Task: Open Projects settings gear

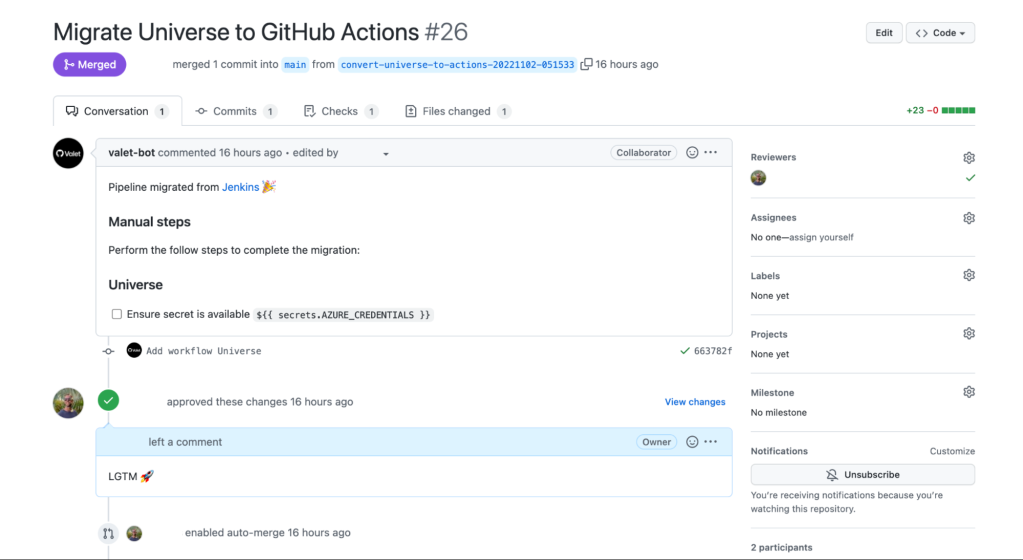Action: (x=969, y=334)
